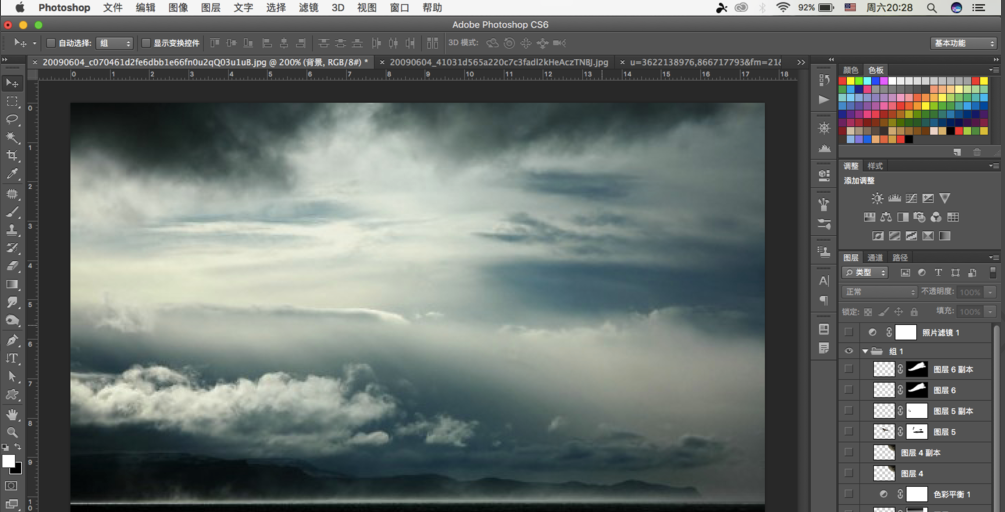Select the Crop tool
Image resolution: width=1005 pixels, height=512 pixels.
tap(12, 156)
